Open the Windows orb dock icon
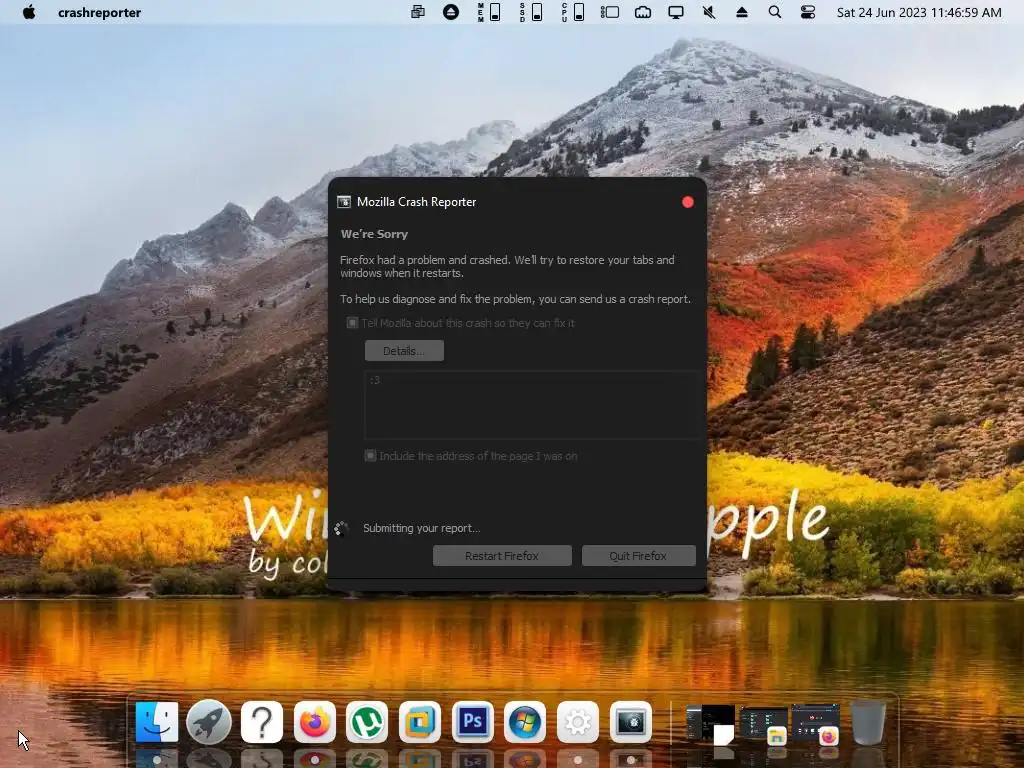The height and width of the screenshot is (768, 1024). click(x=525, y=722)
